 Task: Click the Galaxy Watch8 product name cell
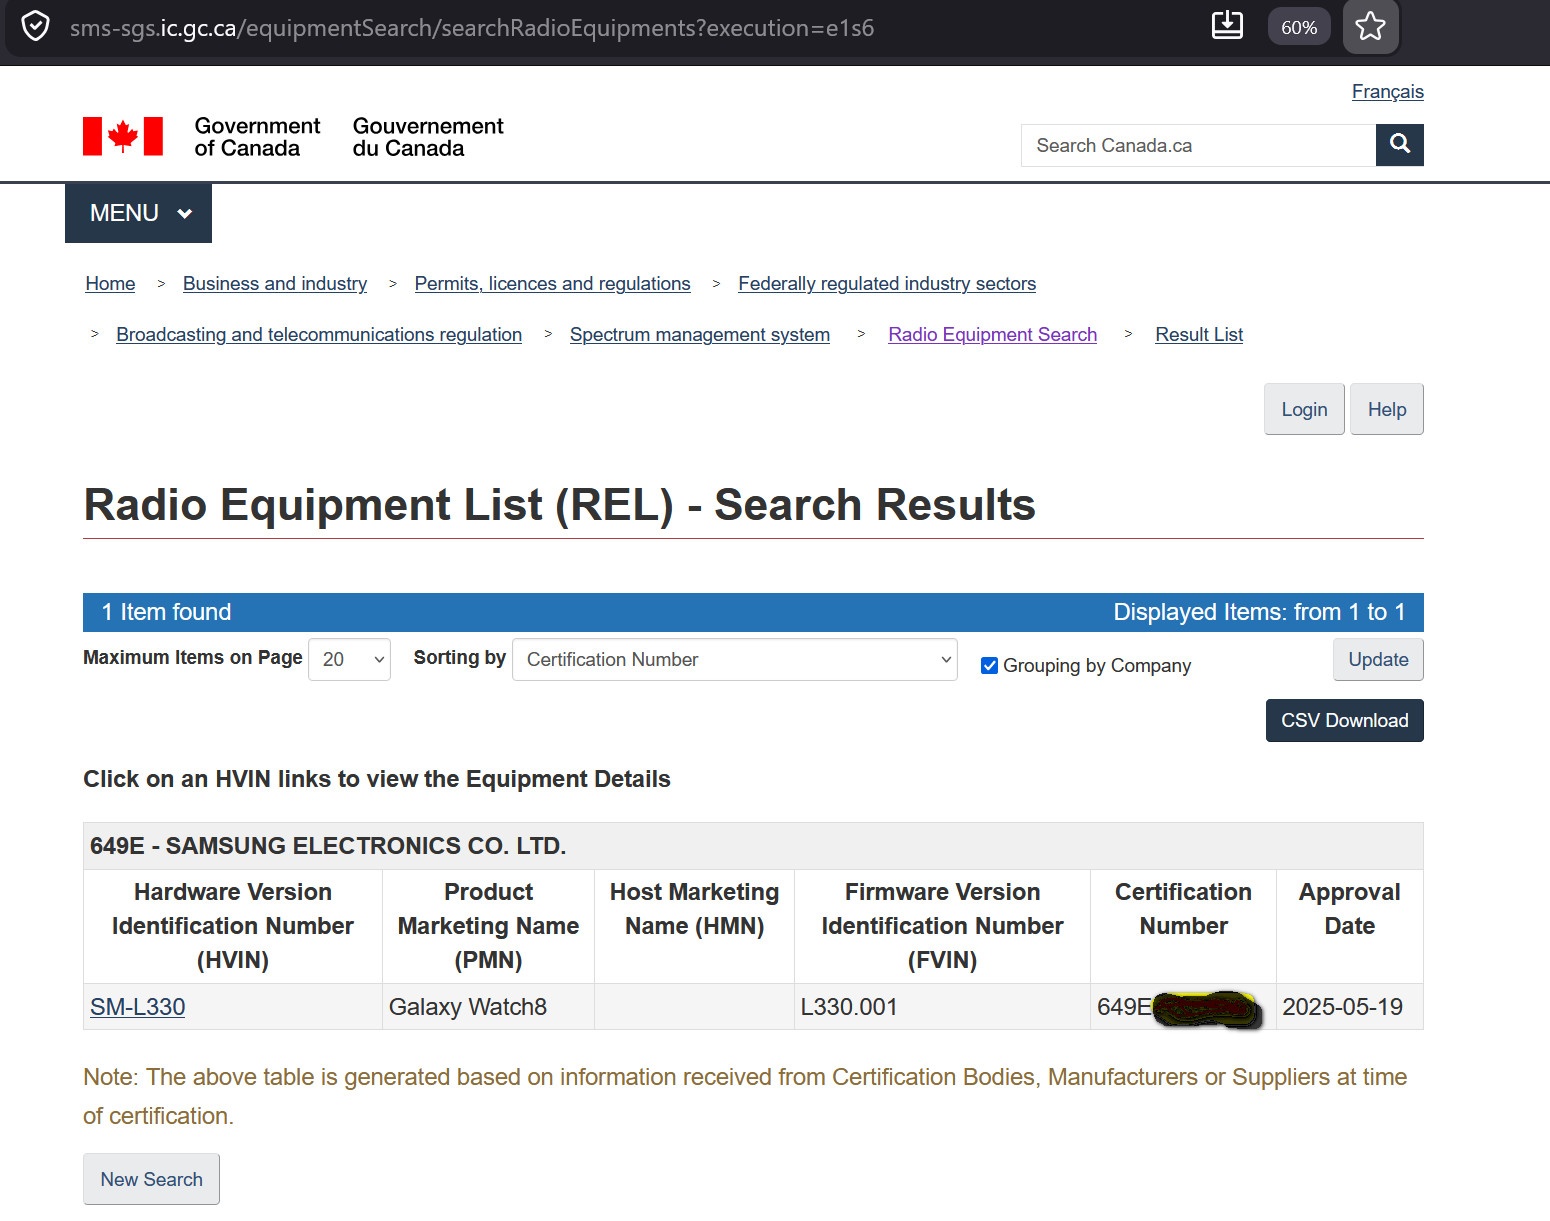[x=488, y=1007]
